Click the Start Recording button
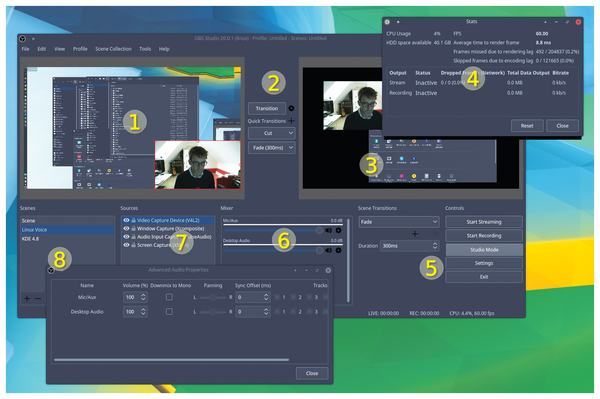This screenshot has width=600, height=399. (x=484, y=236)
